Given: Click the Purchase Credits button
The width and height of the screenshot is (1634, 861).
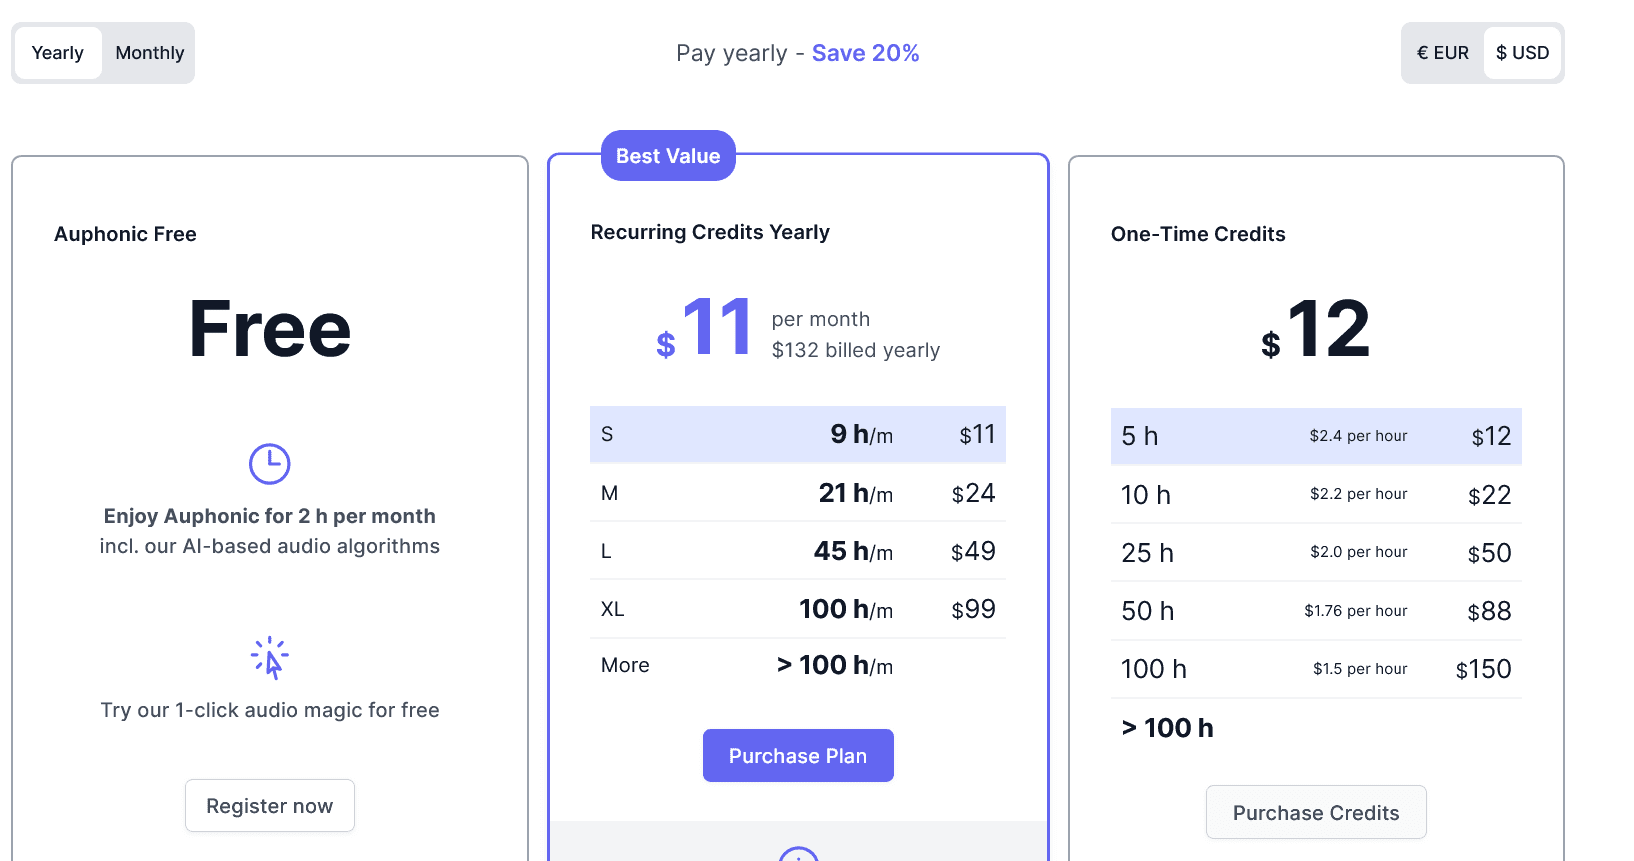Looking at the screenshot, I should pyautogui.click(x=1316, y=813).
